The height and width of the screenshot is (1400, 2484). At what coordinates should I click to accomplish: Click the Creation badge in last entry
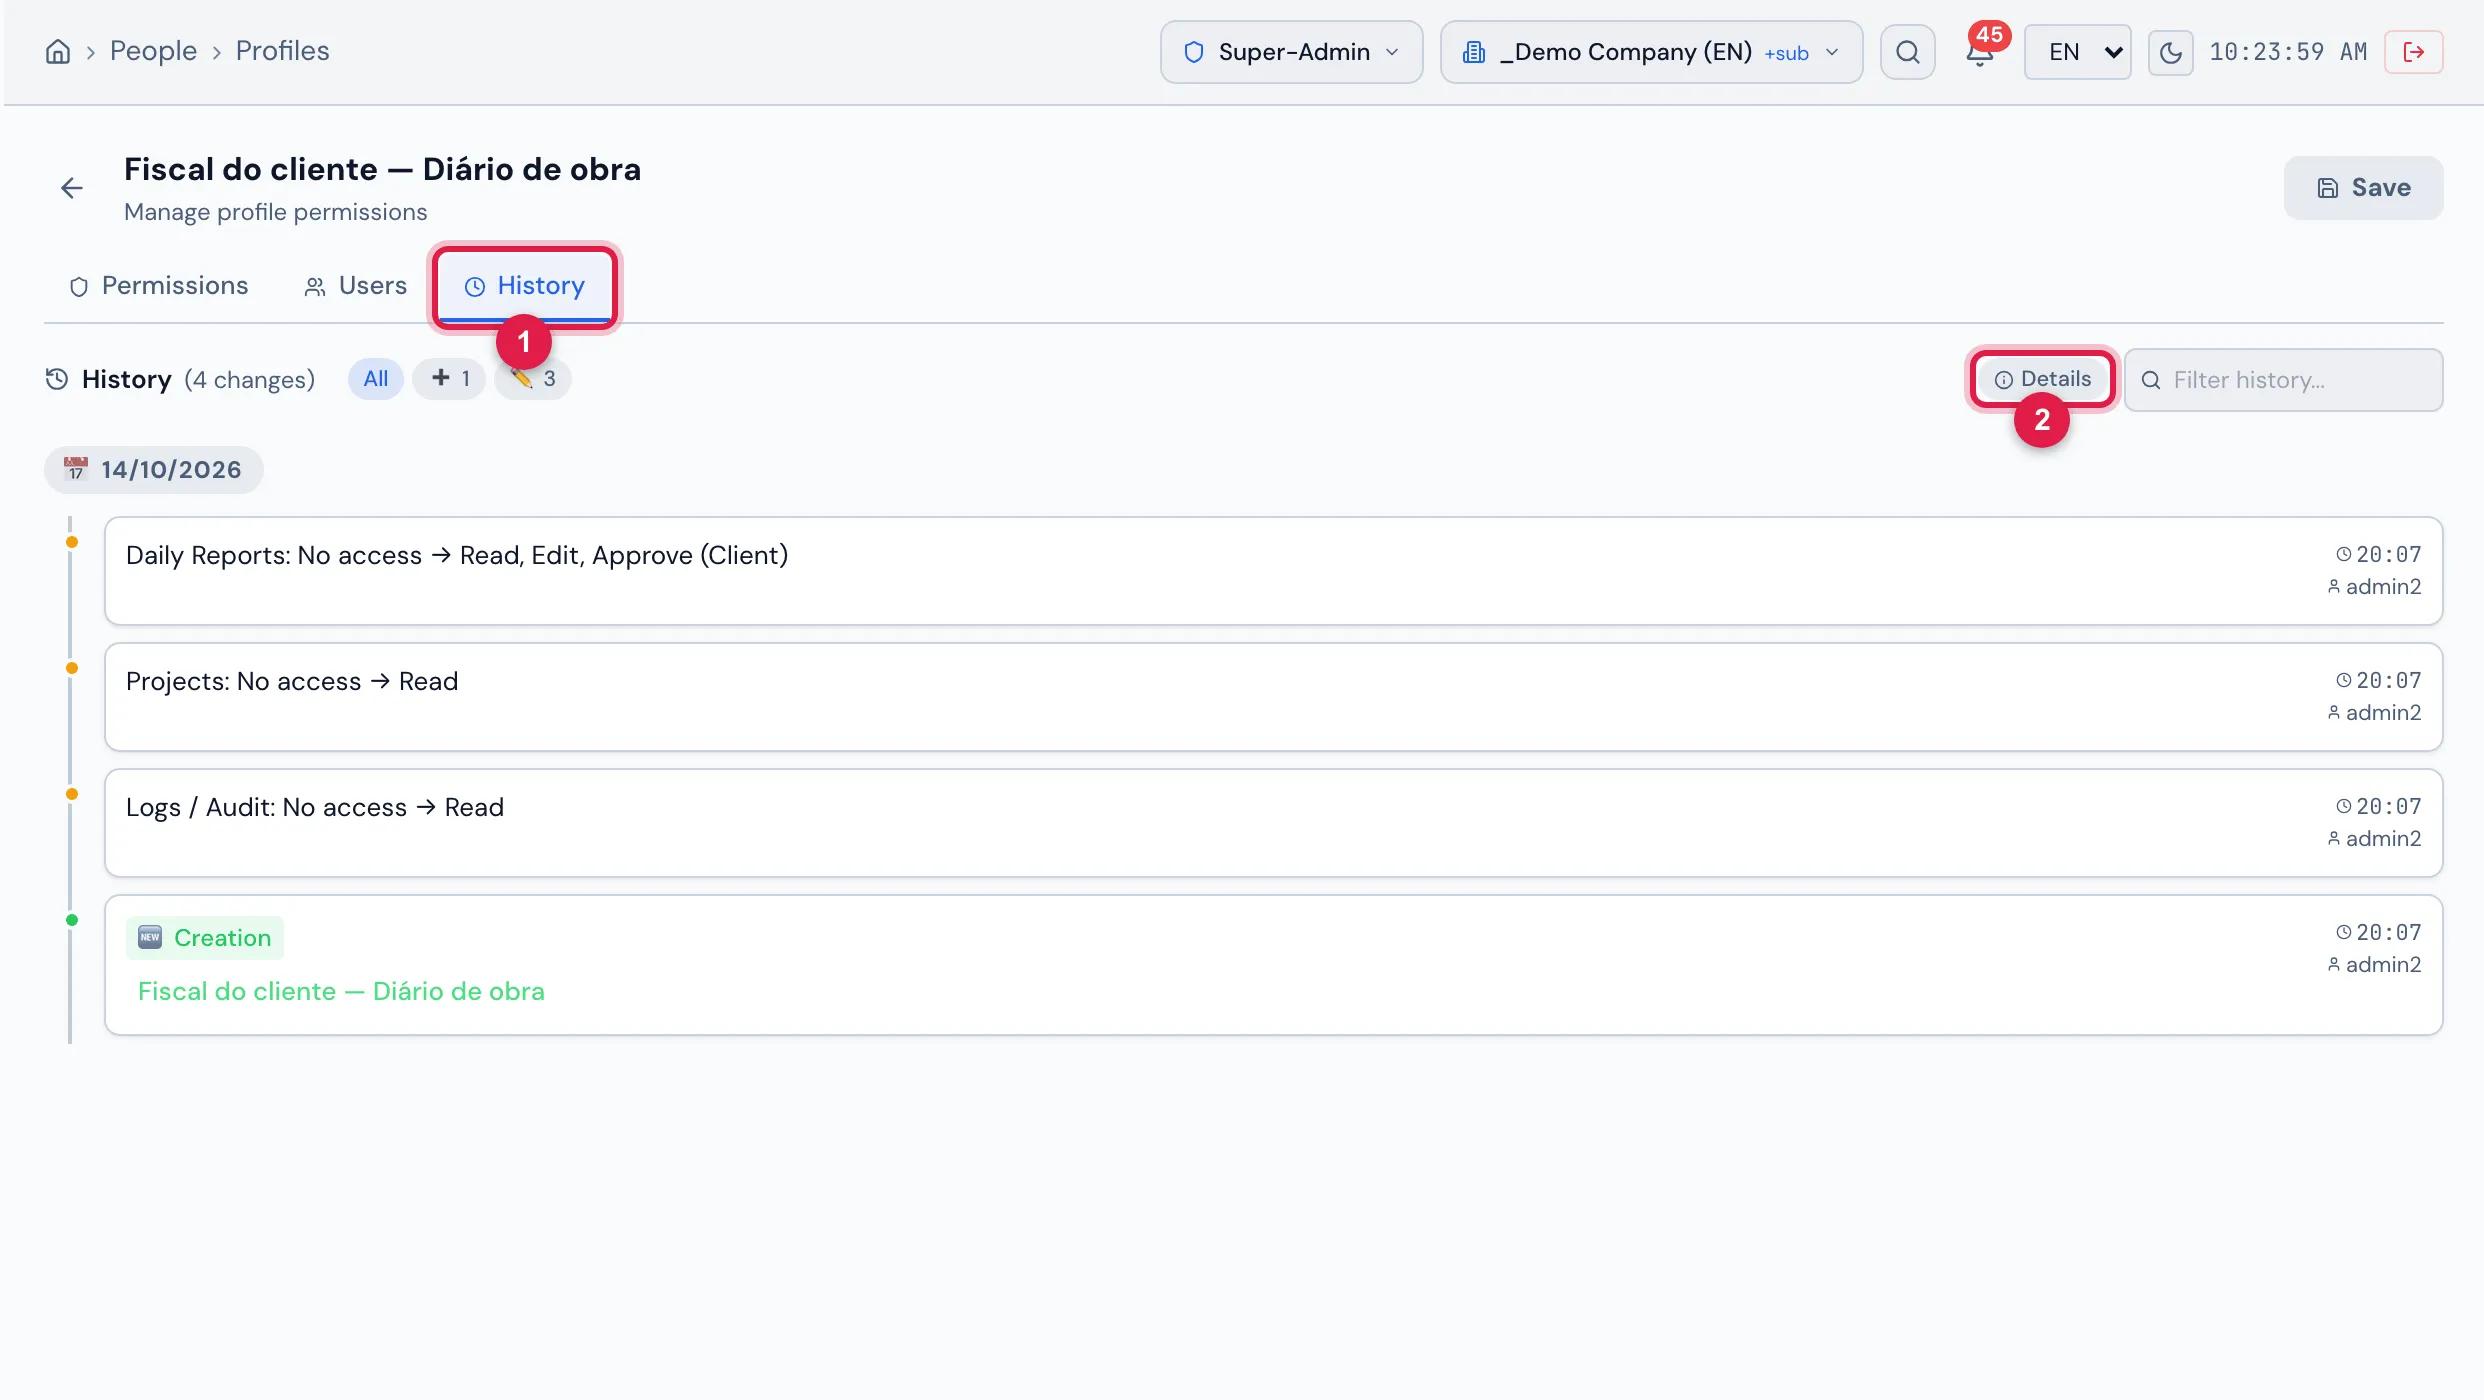tap(205, 938)
